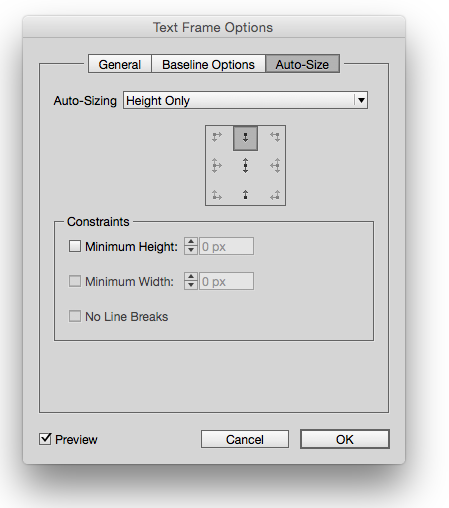Image resolution: width=449 pixels, height=508 pixels.
Task: Select top-right reference point in auto-size grid
Action: point(275,137)
